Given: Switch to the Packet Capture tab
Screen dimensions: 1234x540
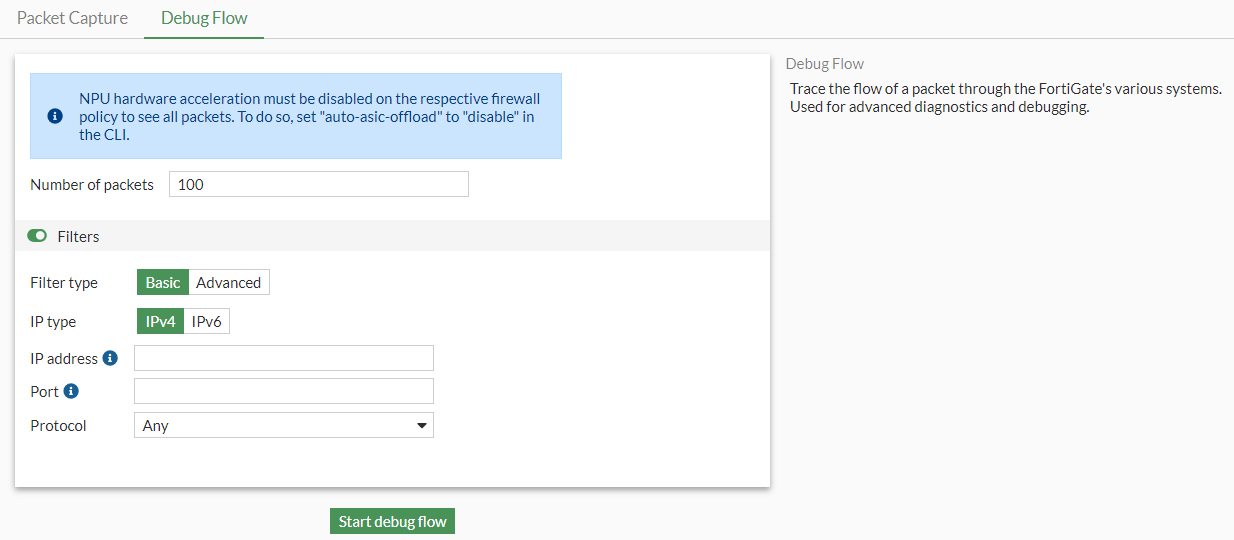Looking at the screenshot, I should (72, 18).
